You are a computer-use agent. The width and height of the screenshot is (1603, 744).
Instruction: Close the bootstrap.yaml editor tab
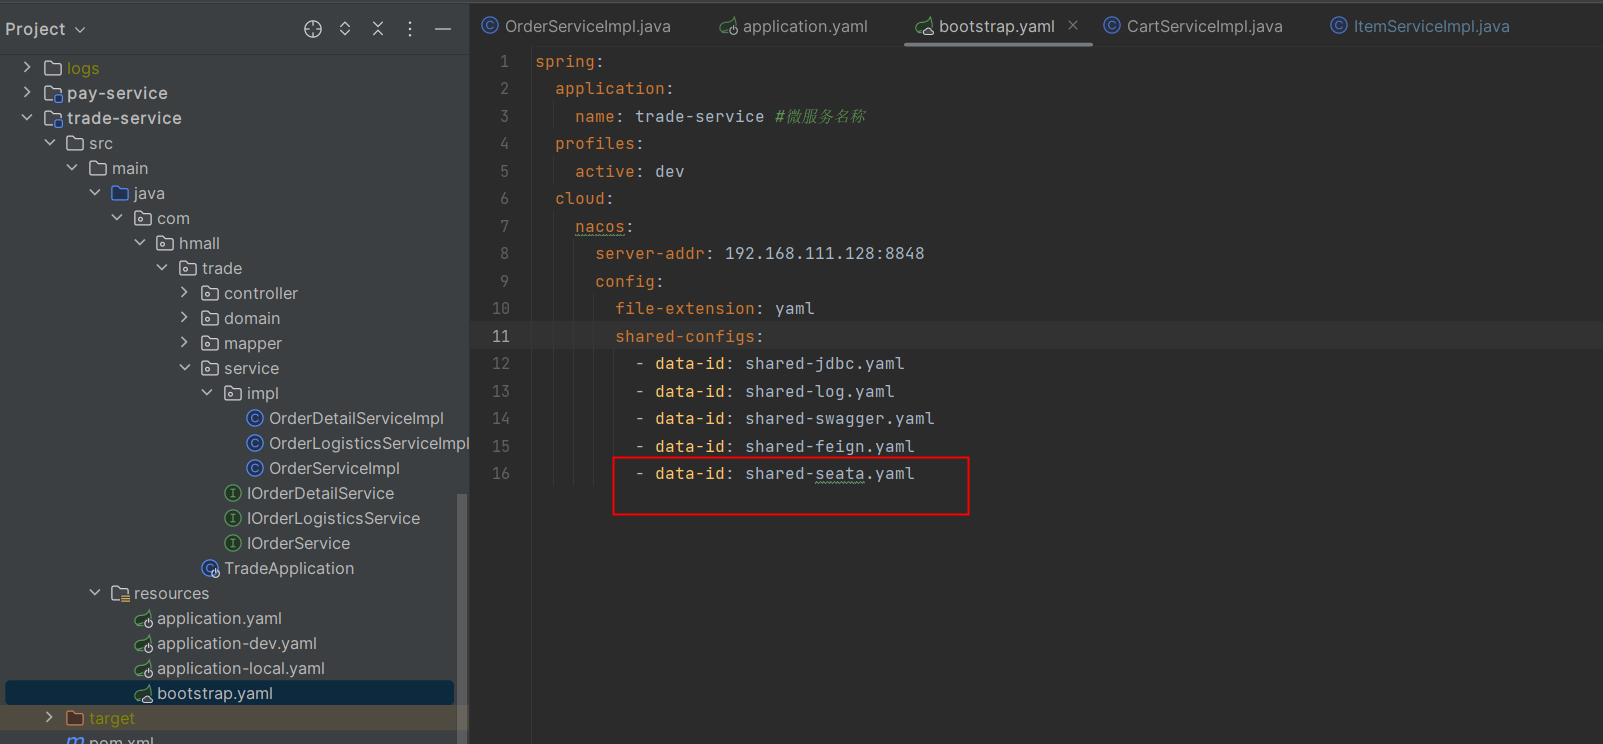[x=1073, y=26]
